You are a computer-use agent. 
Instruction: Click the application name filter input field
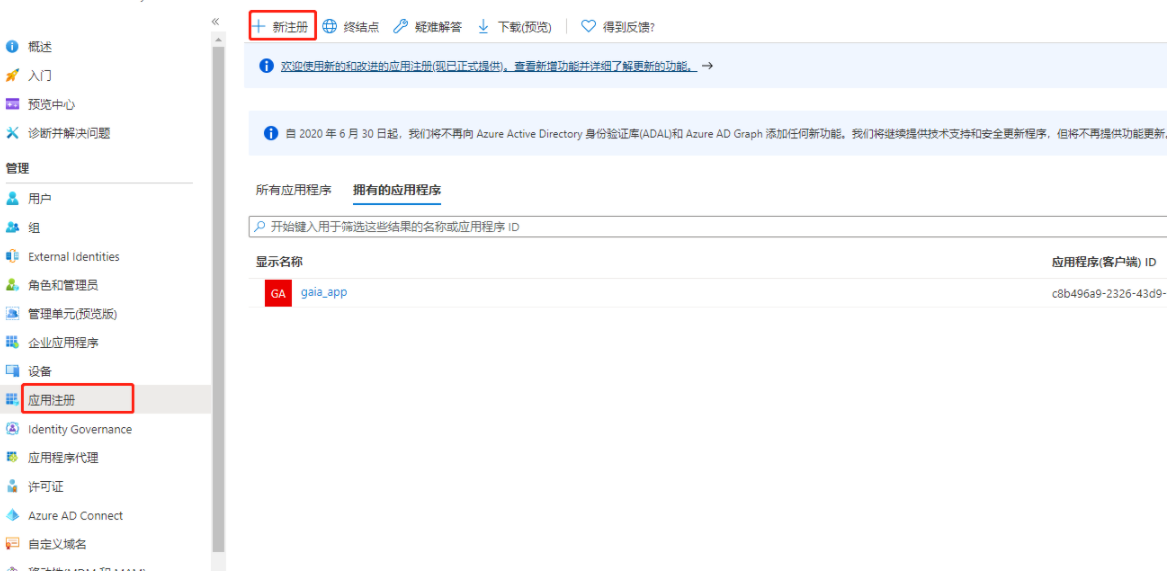[x=707, y=227]
